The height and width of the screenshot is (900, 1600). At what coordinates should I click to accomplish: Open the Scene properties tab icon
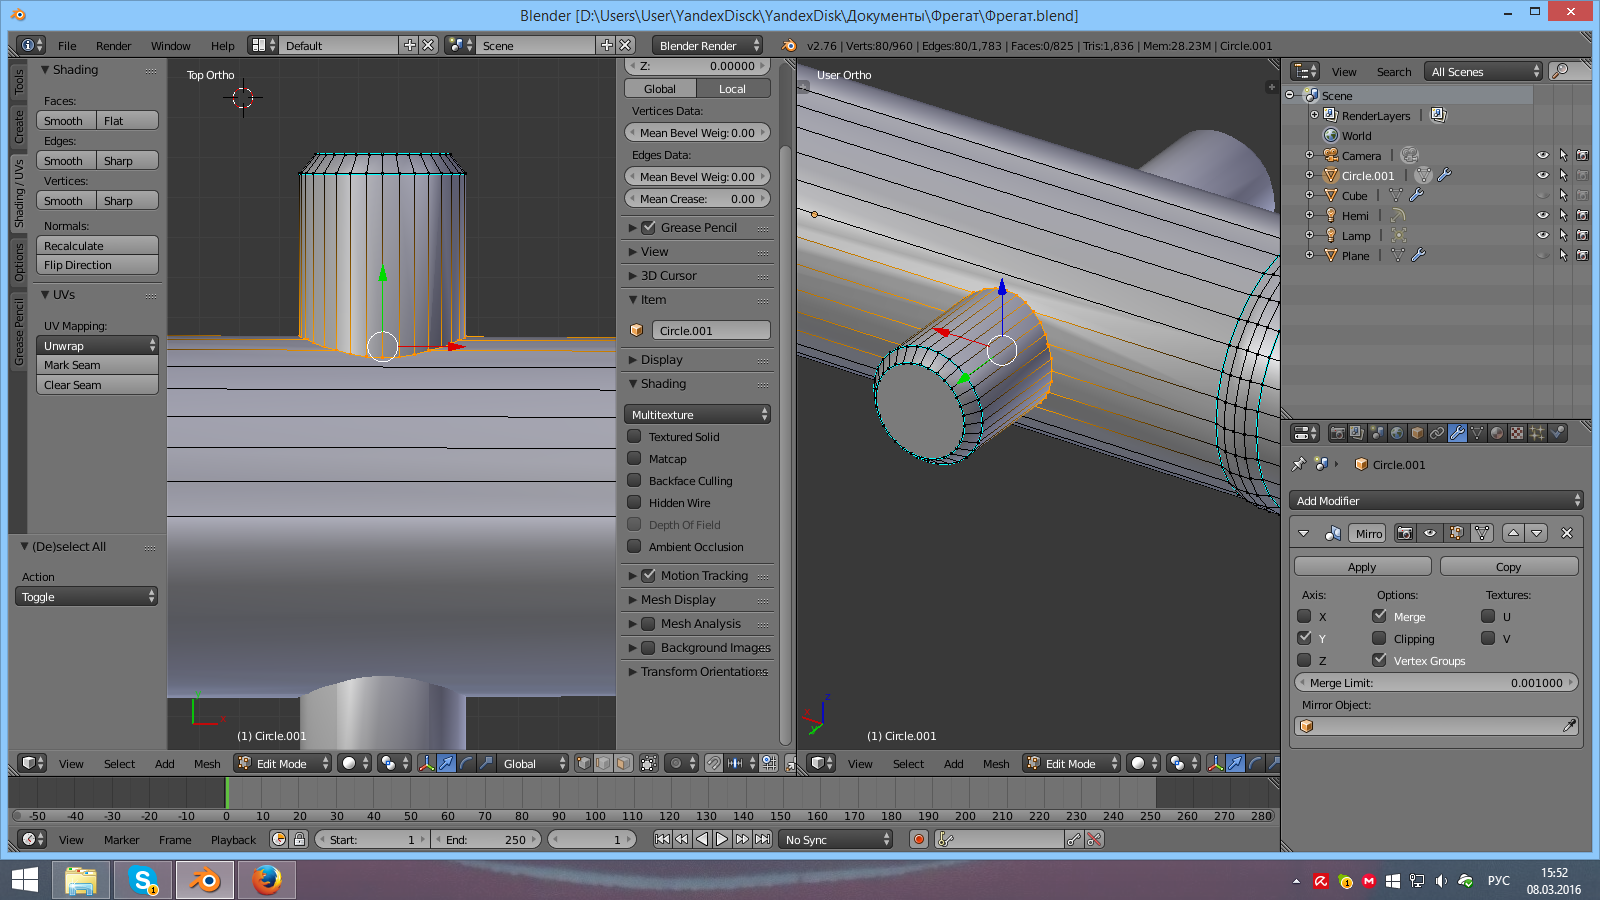(1377, 433)
